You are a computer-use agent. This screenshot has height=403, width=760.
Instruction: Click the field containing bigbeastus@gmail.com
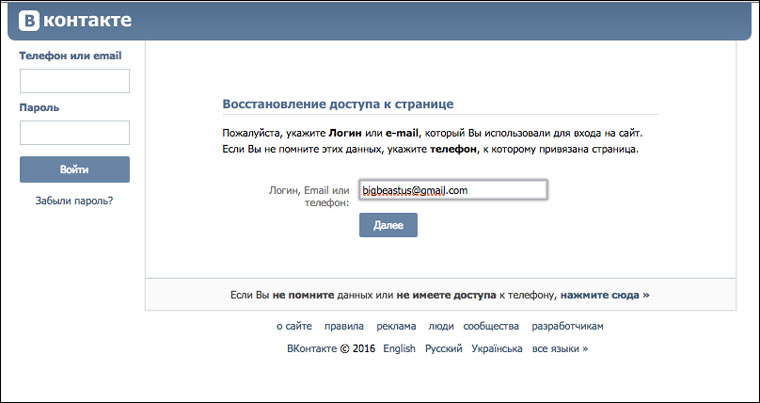tap(453, 190)
